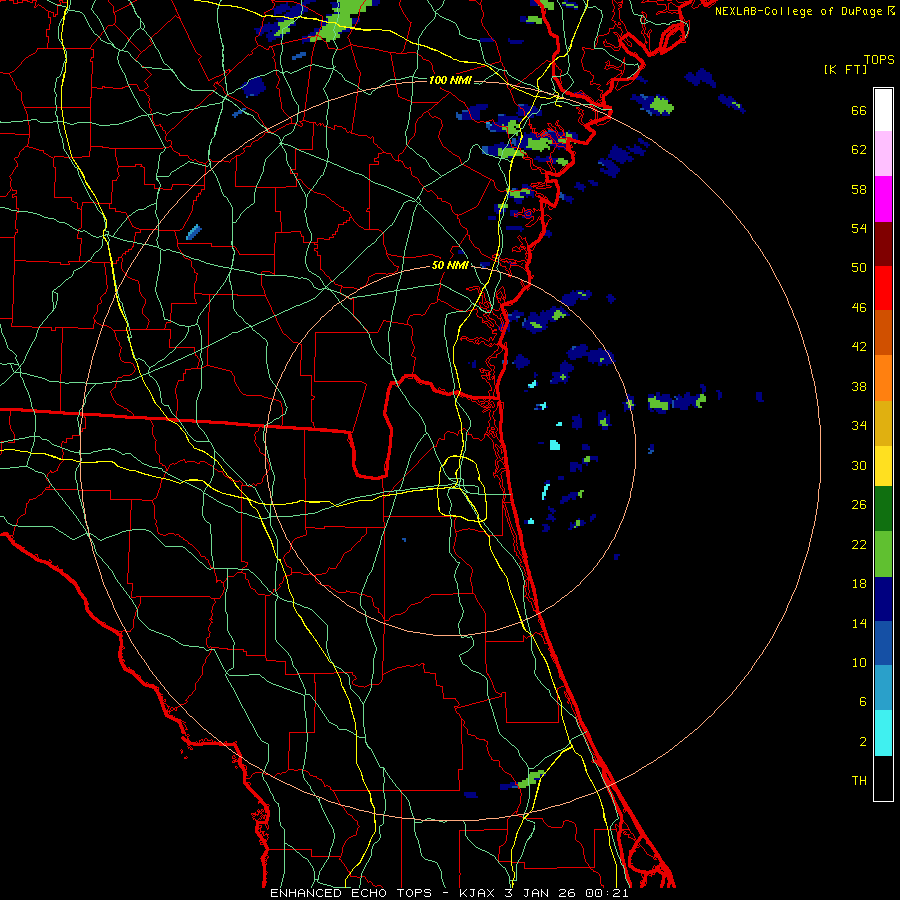This screenshot has width=900, height=900.
Task: Click the white 66 K FT color swatch
Action: [x=883, y=110]
